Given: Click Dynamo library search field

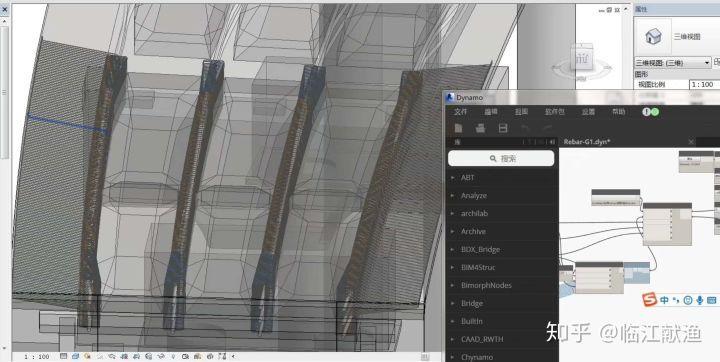Looking at the screenshot, I should click(x=501, y=158).
